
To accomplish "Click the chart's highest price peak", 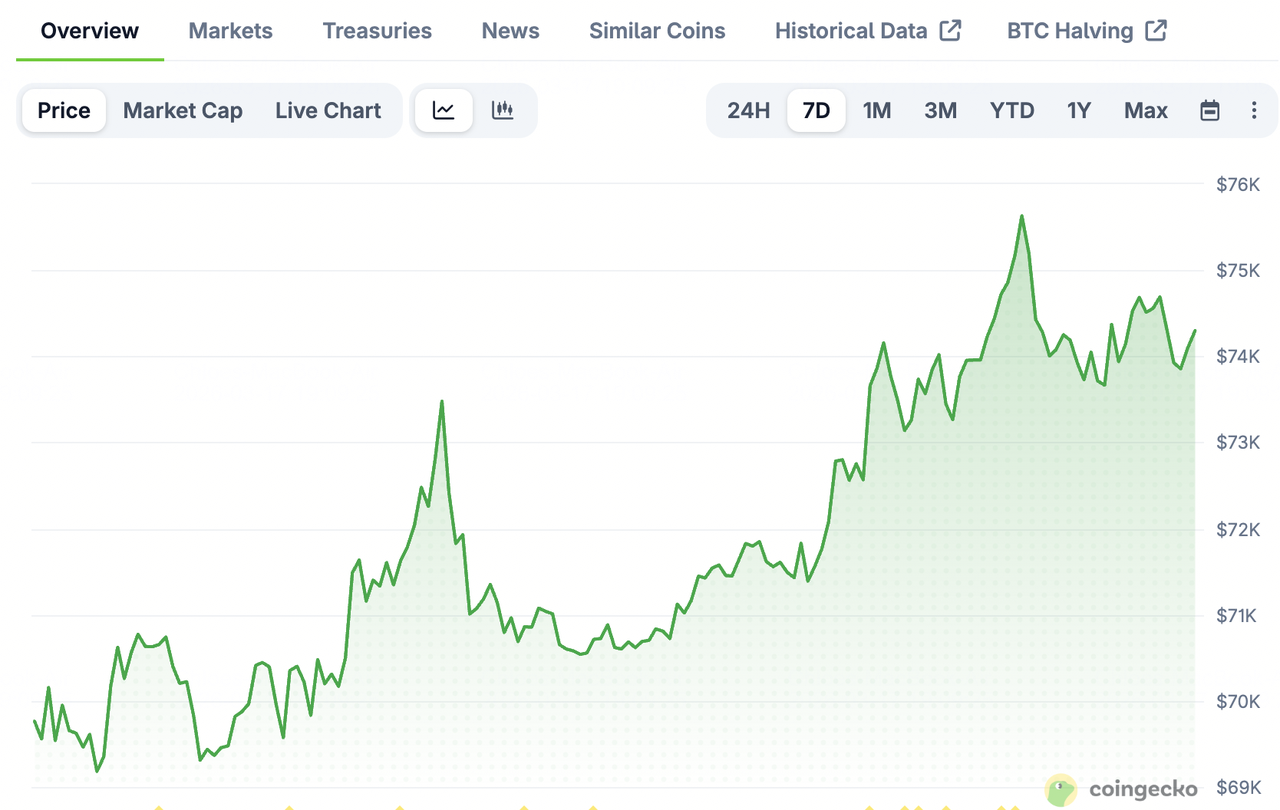I will coord(1021,216).
